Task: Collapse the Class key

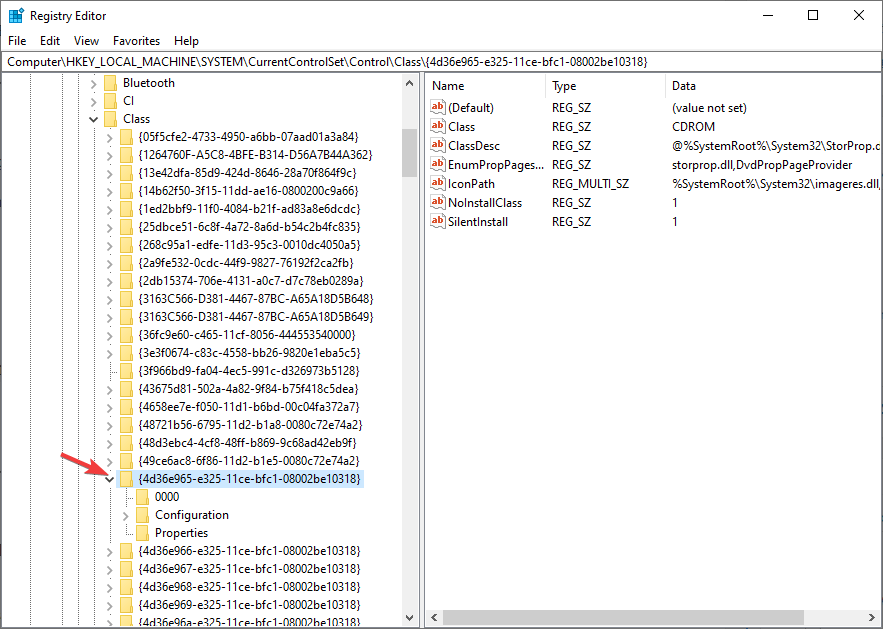Action: pyautogui.click(x=93, y=119)
